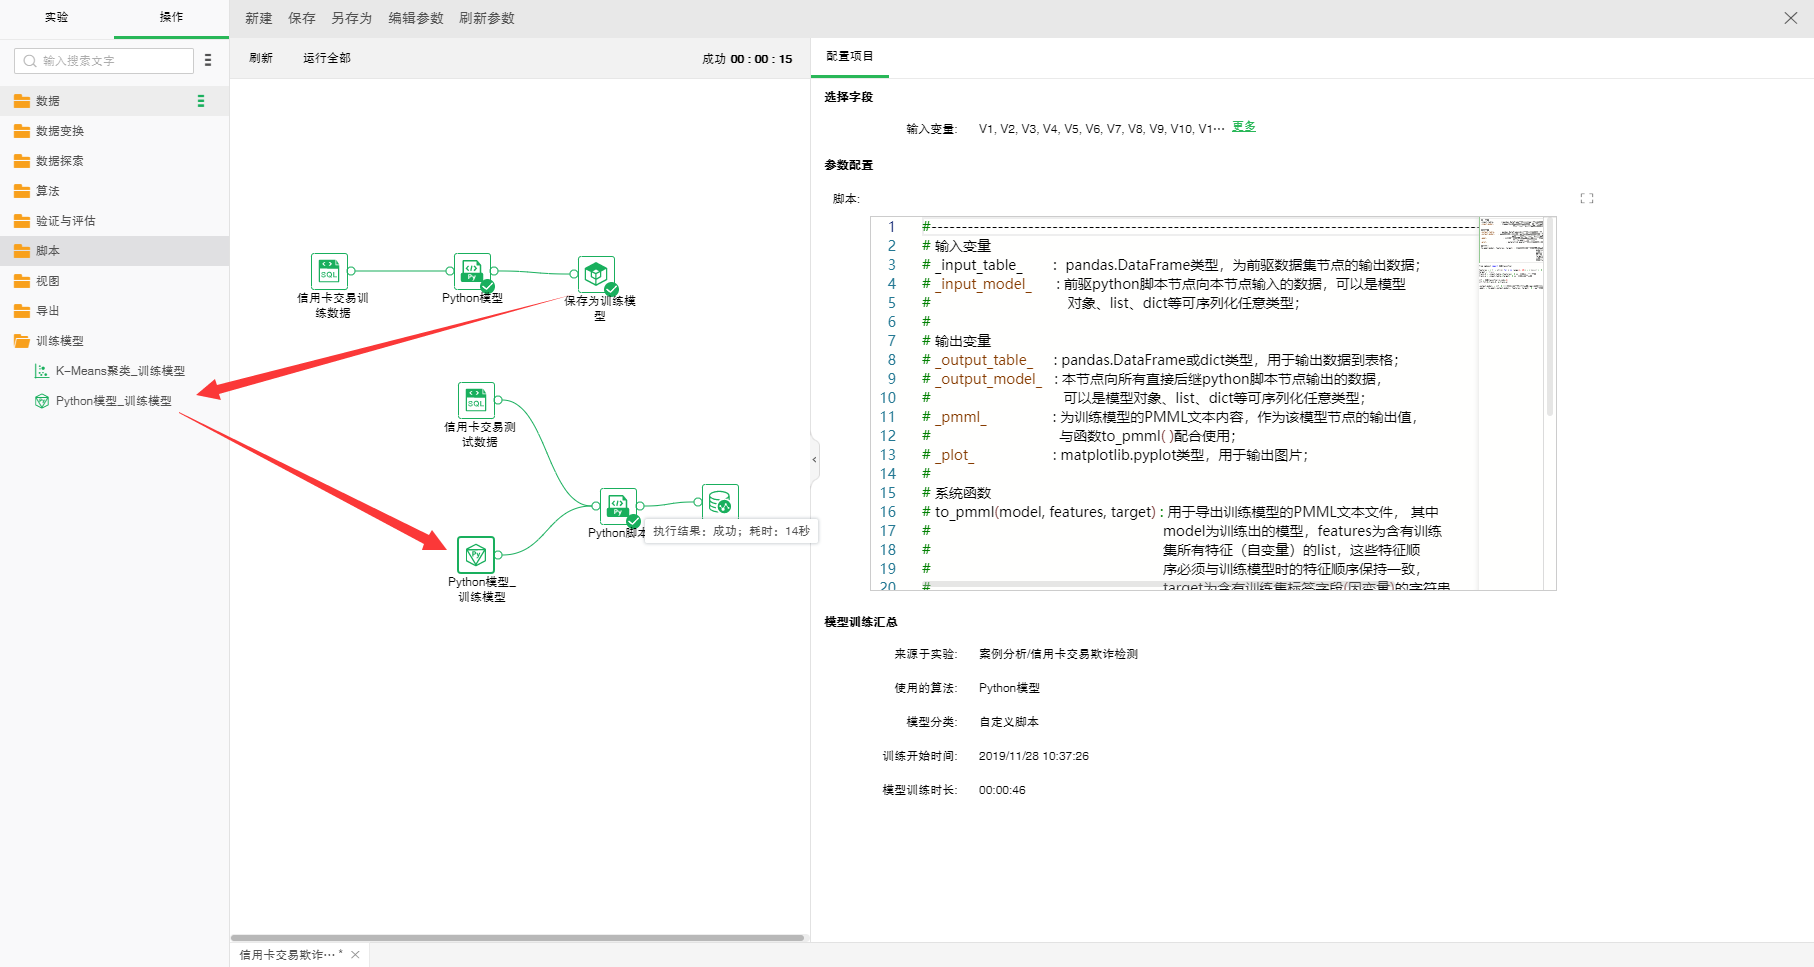Click line 13 _plot_ in script

pos(955,455)
